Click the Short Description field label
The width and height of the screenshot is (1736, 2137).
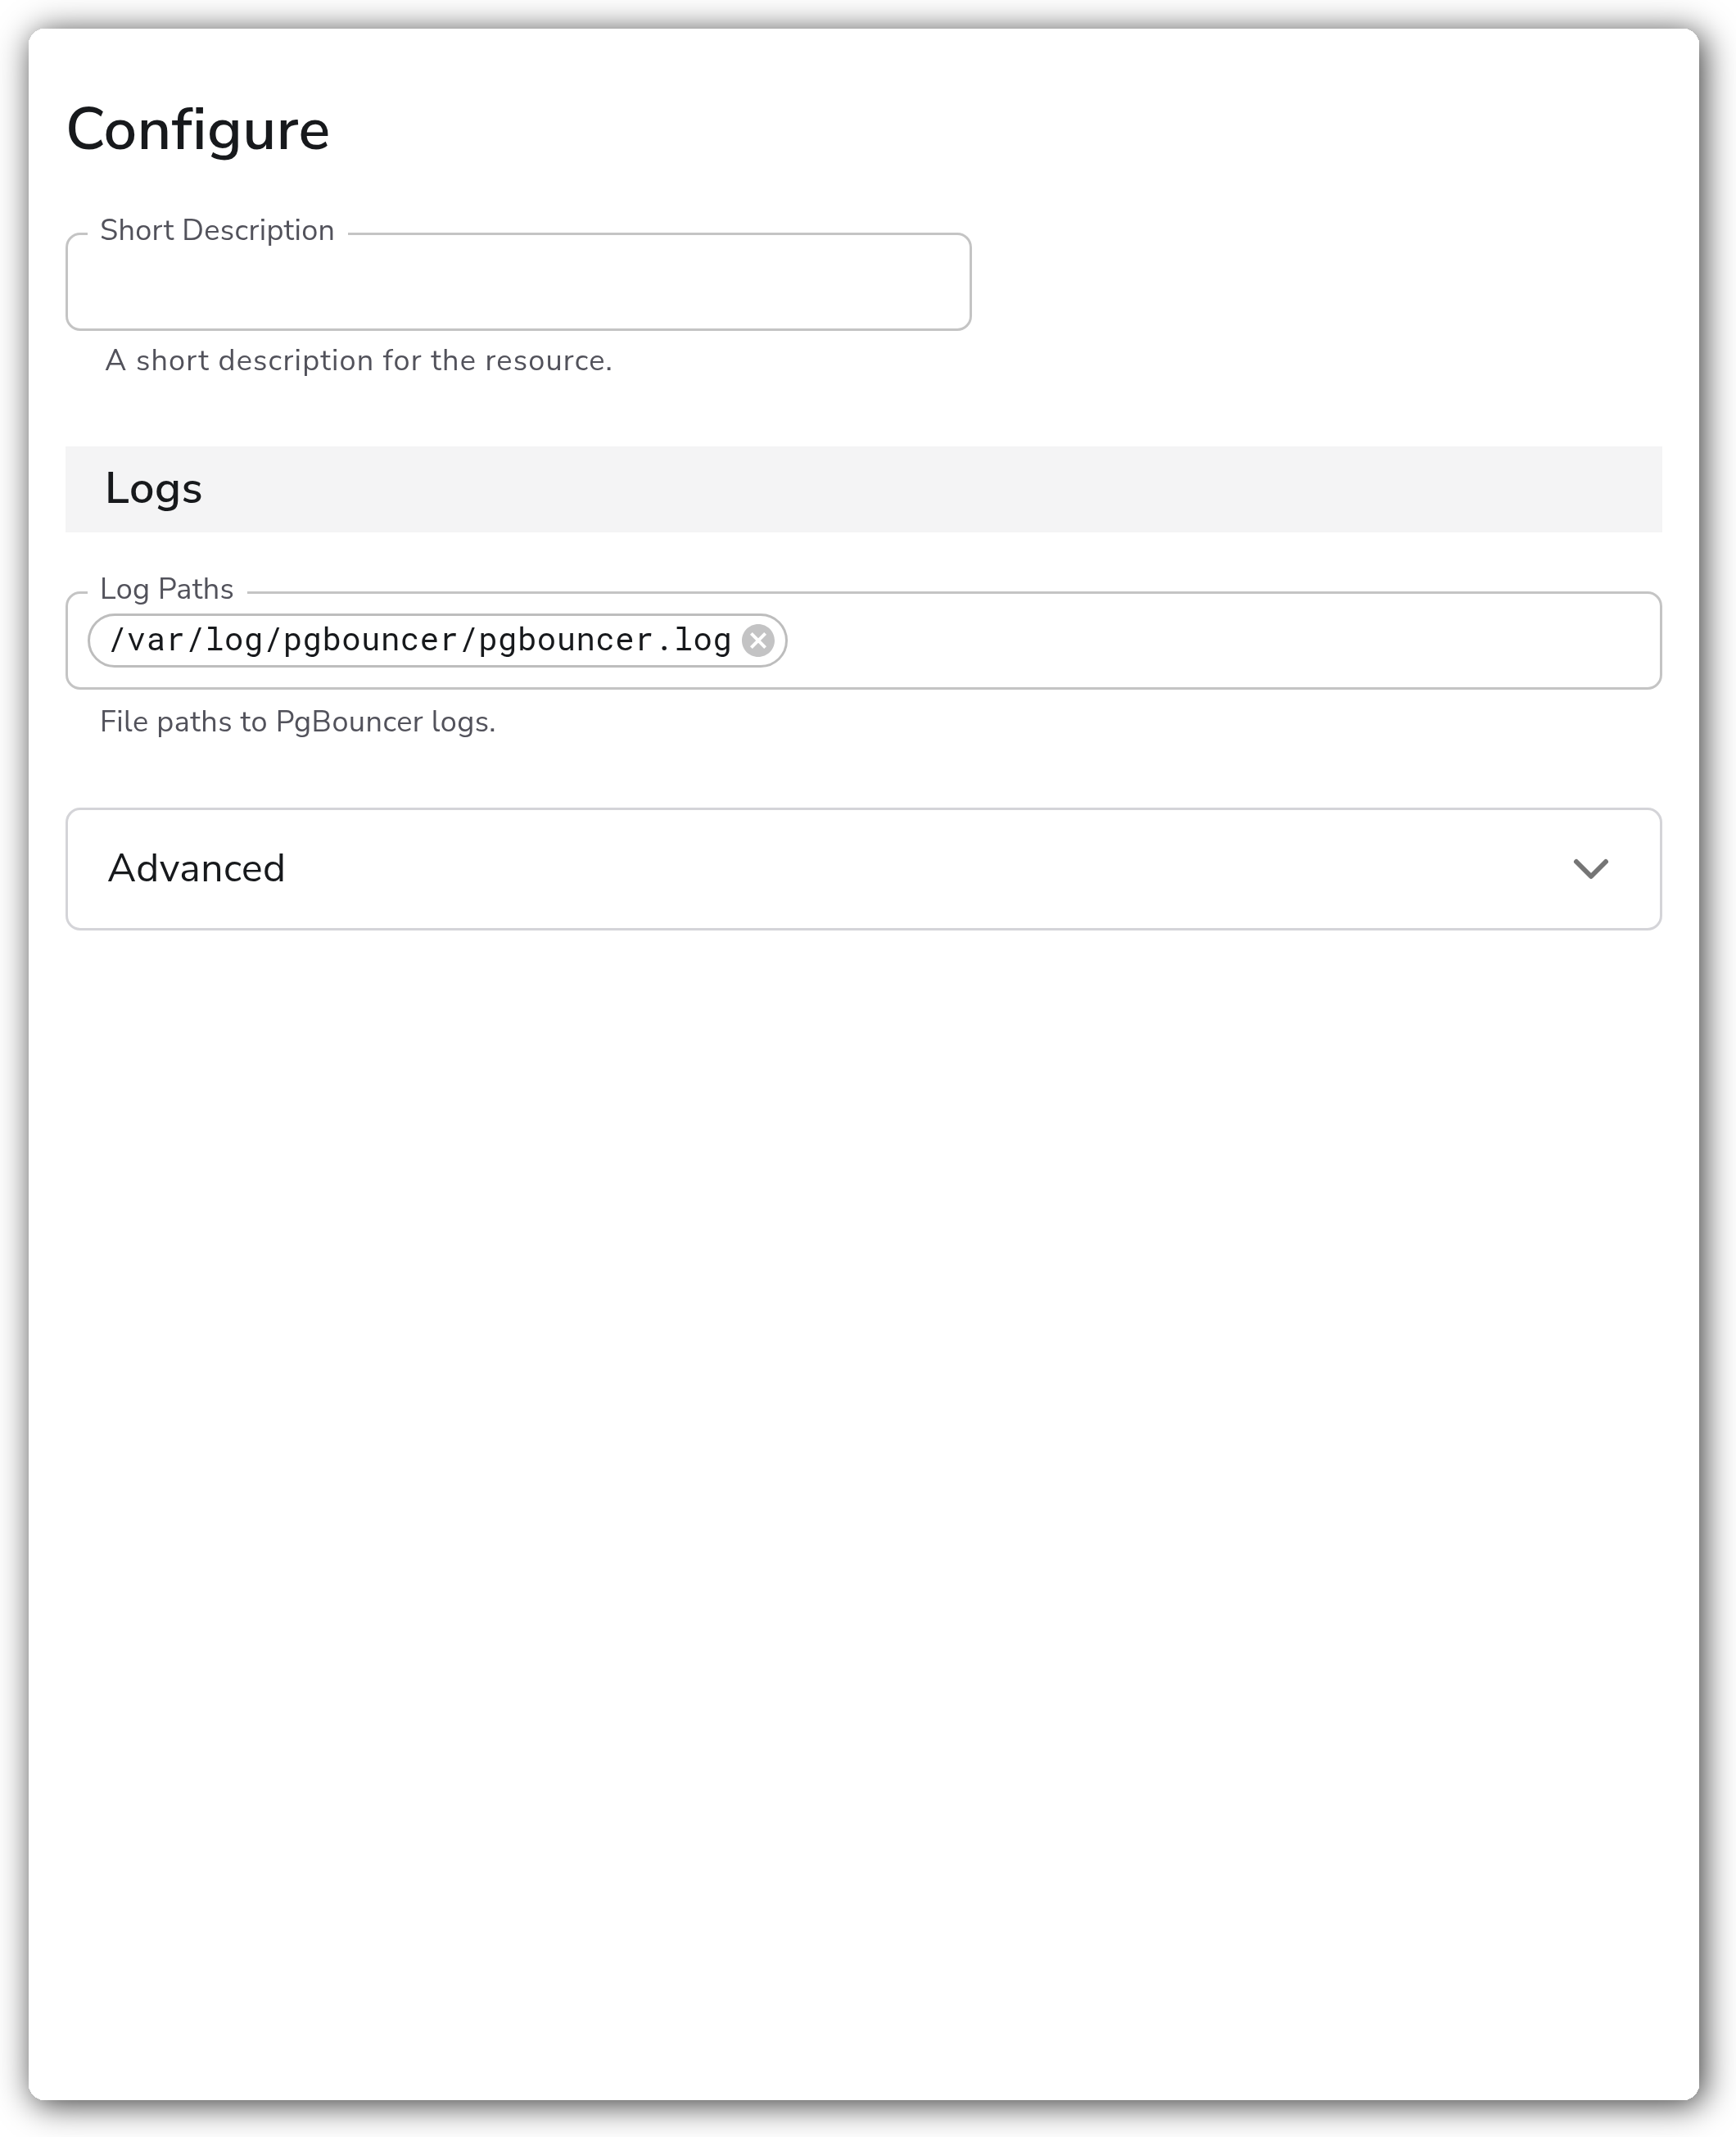coord(217,230)
